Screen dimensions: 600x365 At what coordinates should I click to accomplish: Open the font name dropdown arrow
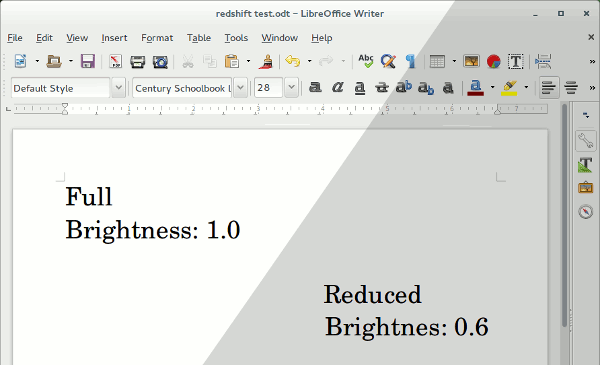240,88
